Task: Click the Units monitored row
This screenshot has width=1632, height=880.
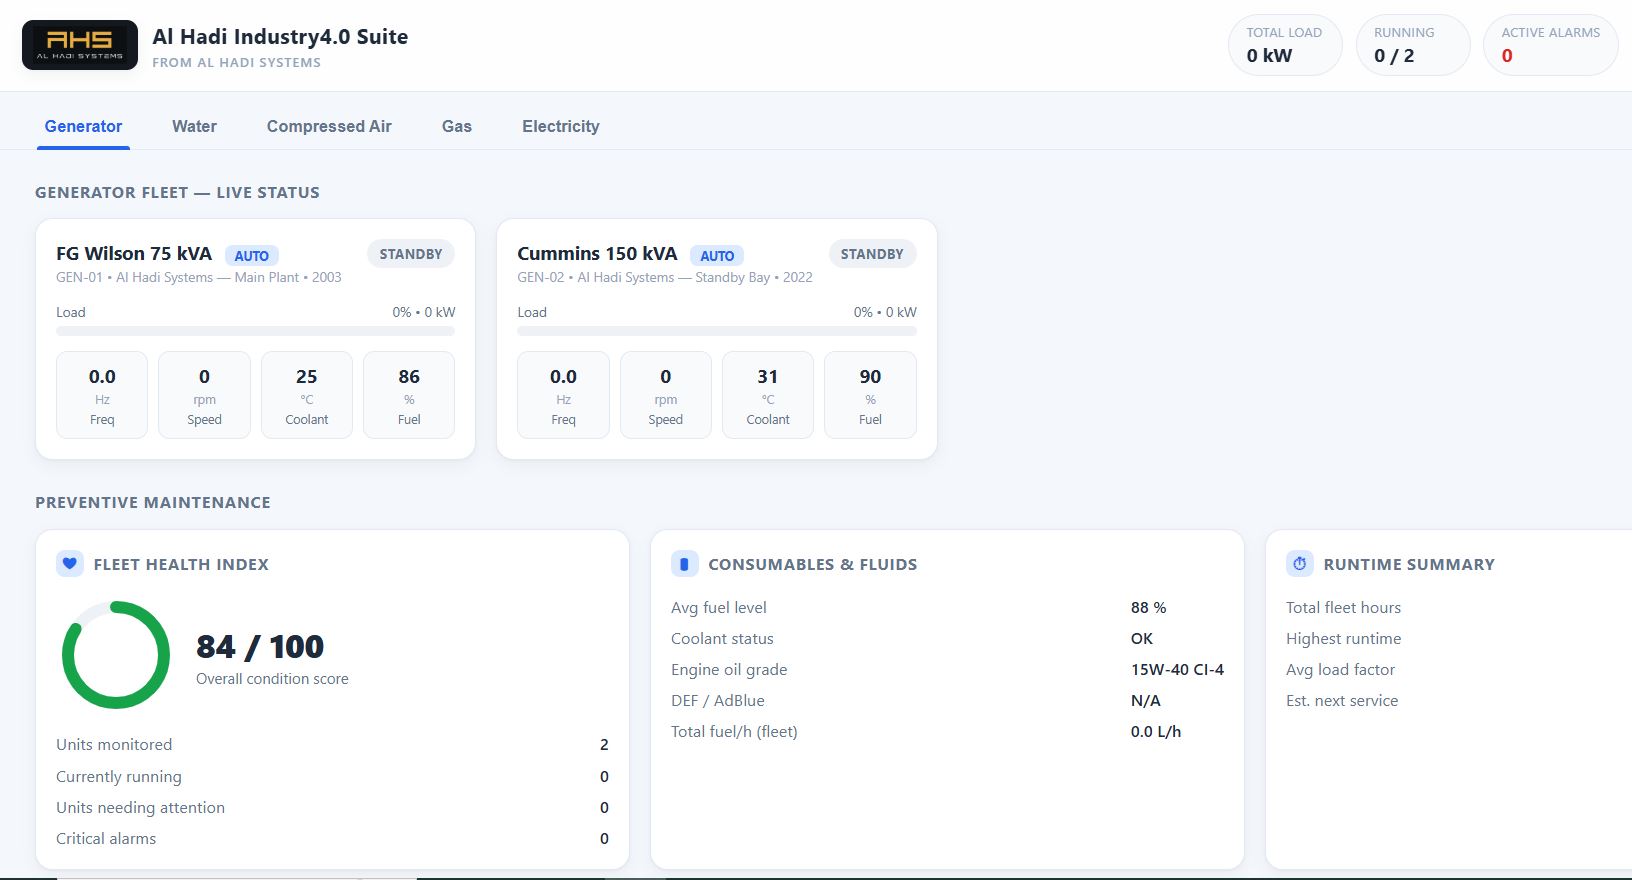Action: click(x=332, y=745)
